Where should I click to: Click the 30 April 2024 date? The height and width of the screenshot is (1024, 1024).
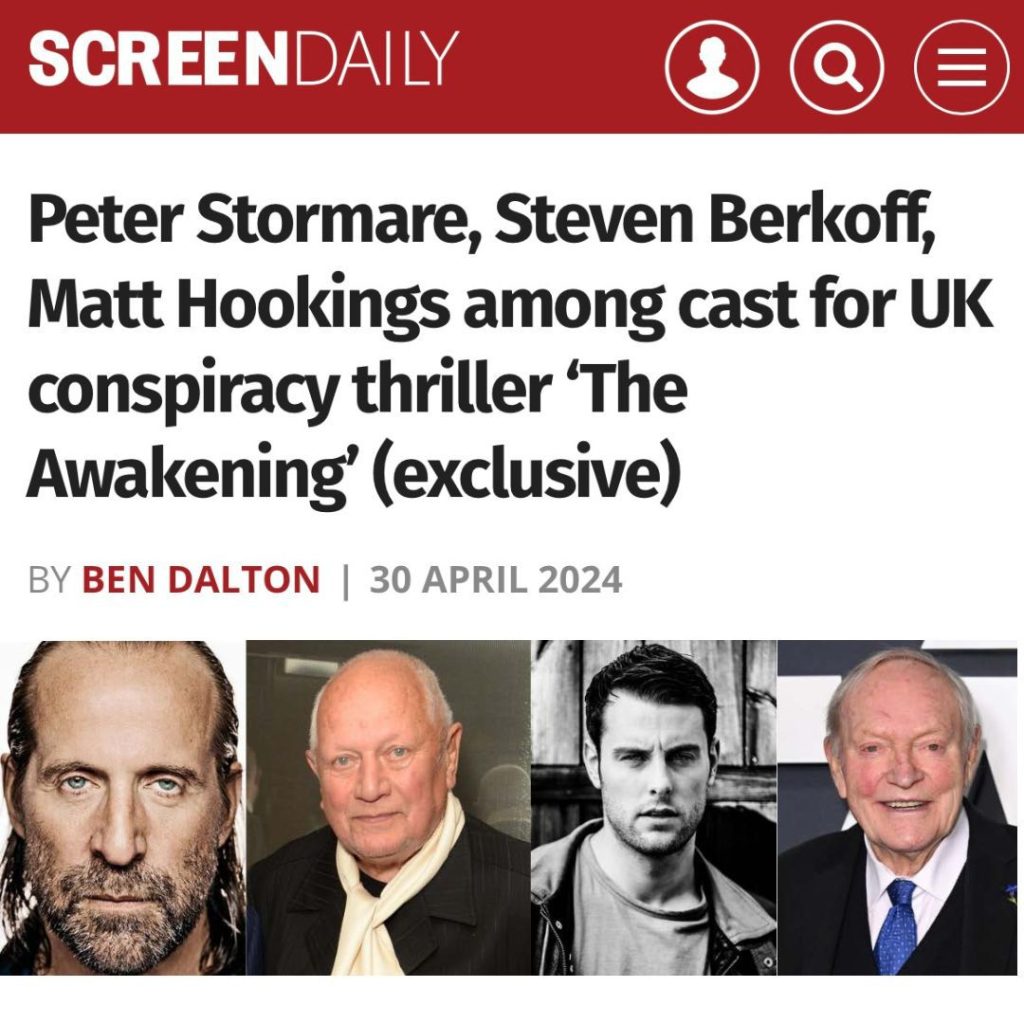tap(496, 580)
